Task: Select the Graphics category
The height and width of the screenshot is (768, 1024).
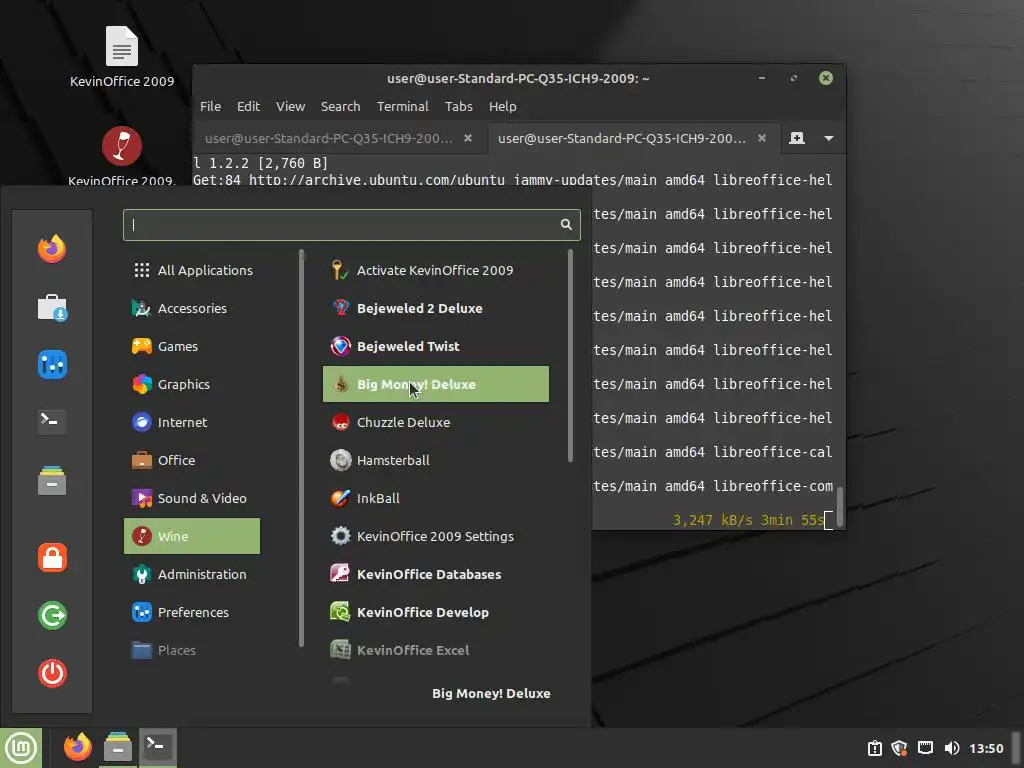Action: pos(192,384)
